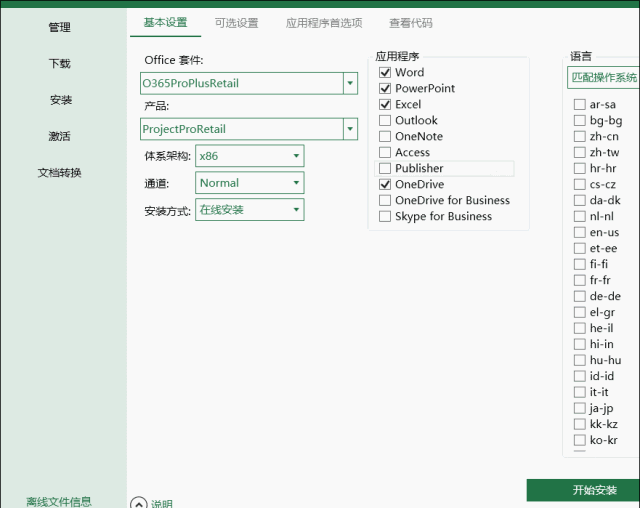Open the 通道 Normal dropdown

[x=250, y=183]
